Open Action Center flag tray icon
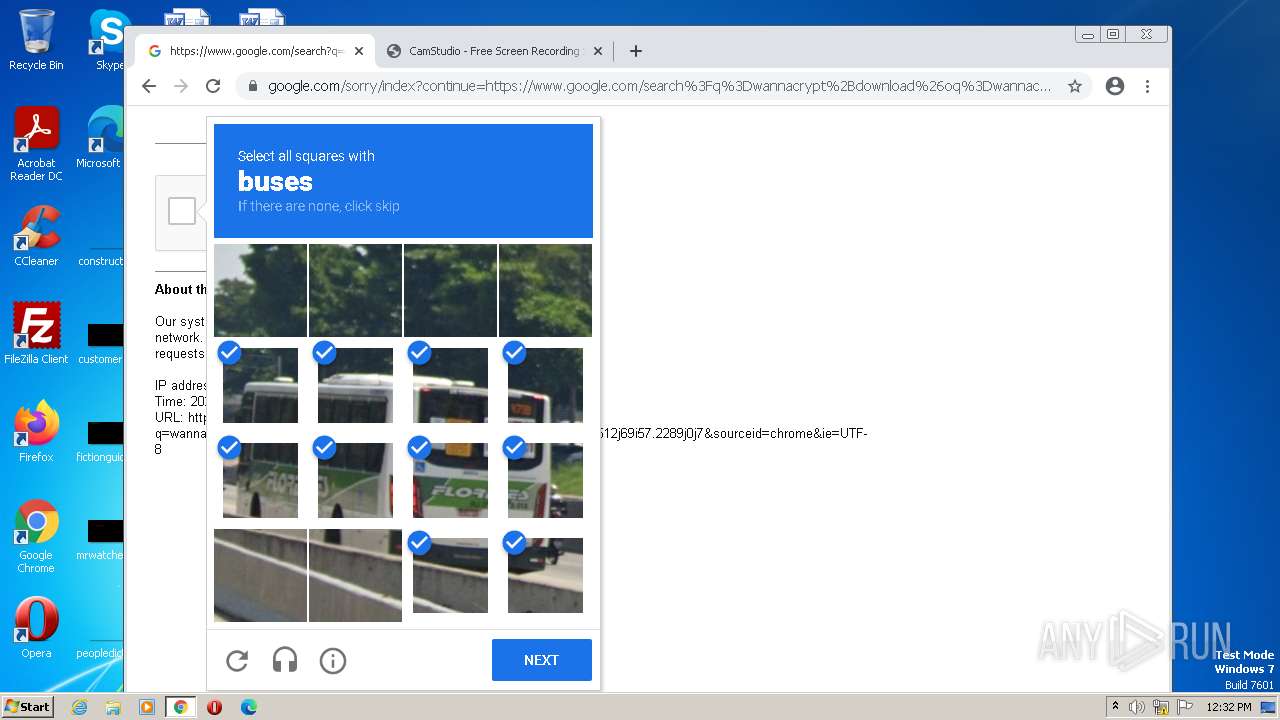Screen dimensions: 1280x720 tap(1185, 707)
